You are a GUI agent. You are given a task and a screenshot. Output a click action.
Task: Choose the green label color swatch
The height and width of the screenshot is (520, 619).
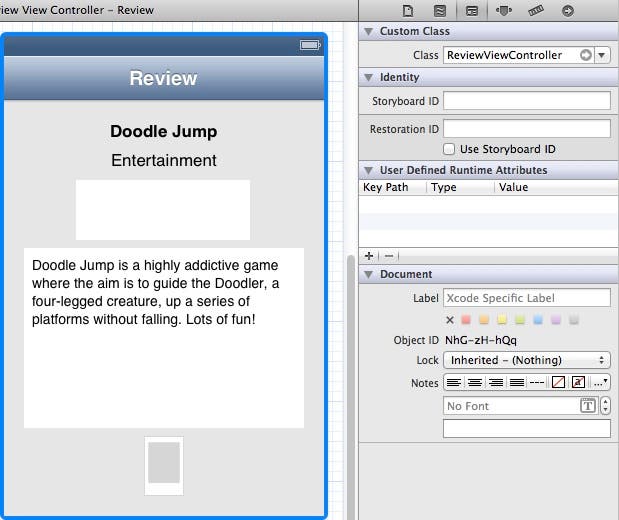point(520,319)
